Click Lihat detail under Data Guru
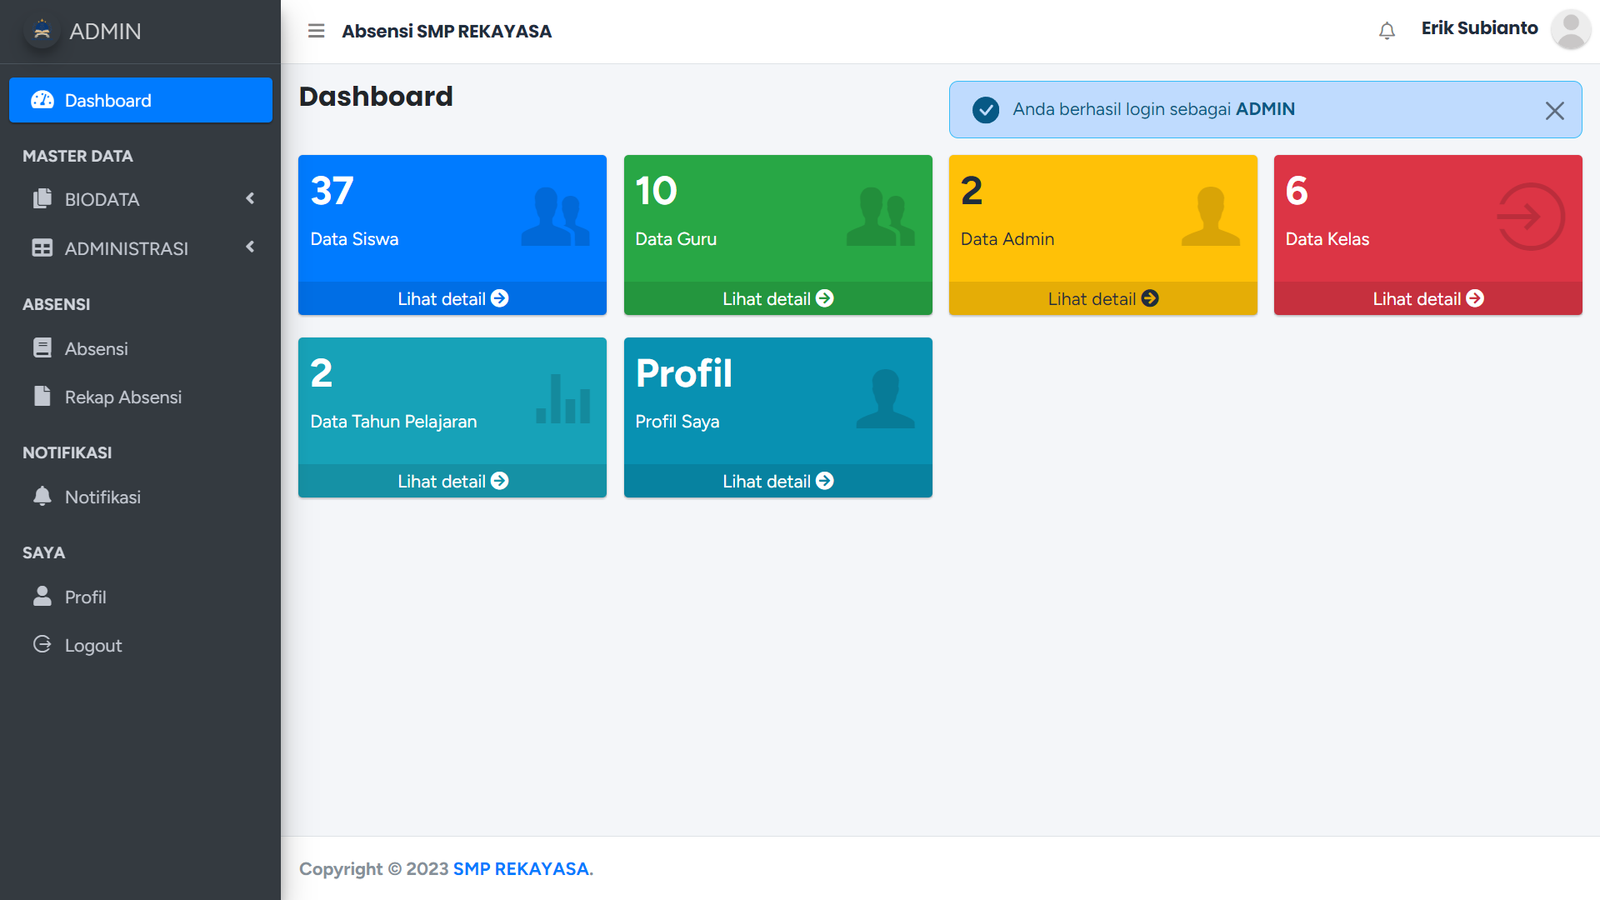This screenshot has height=900, width=1600. (777, 299)
